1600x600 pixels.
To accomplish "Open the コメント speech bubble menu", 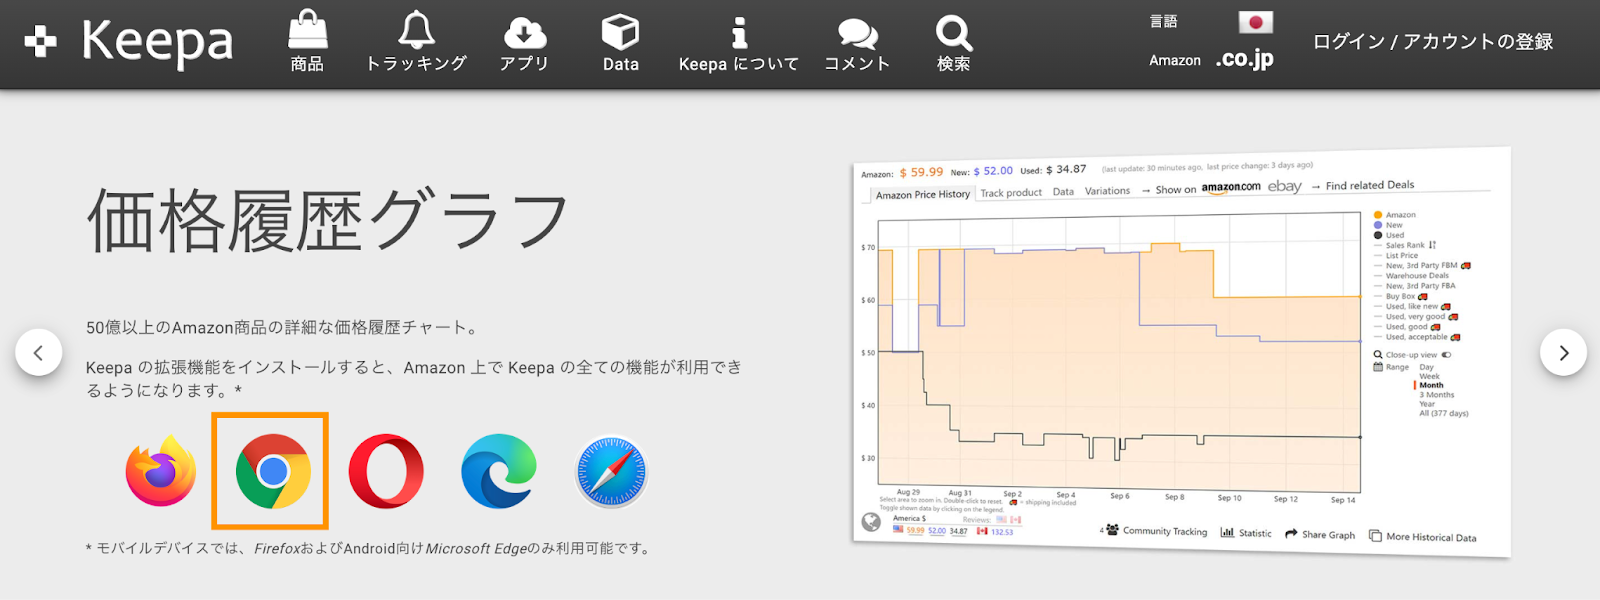I will click(857, 42).
